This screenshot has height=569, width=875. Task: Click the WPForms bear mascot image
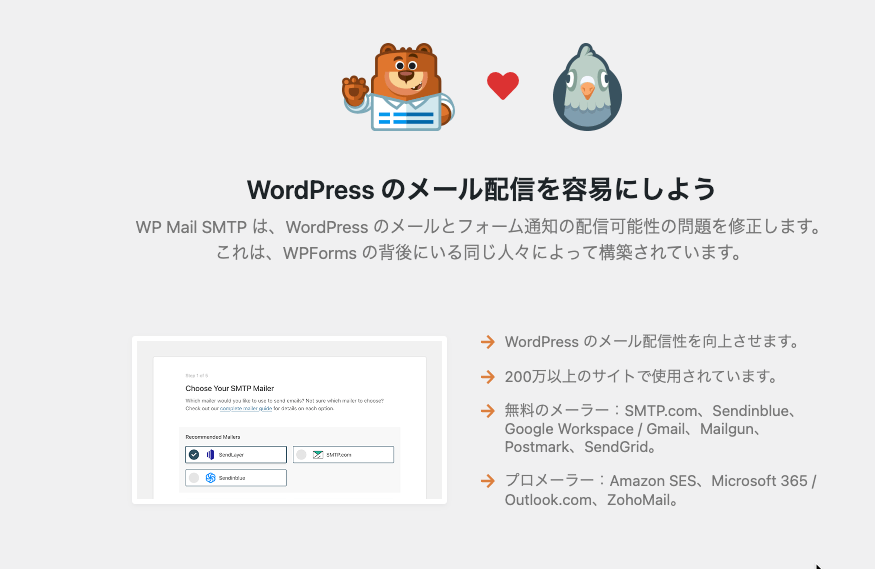[x=398, y=87]
